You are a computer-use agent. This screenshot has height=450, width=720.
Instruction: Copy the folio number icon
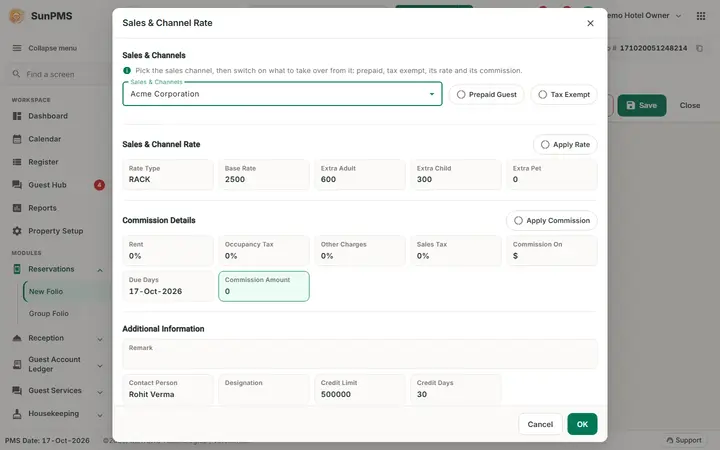coord(699,48)
